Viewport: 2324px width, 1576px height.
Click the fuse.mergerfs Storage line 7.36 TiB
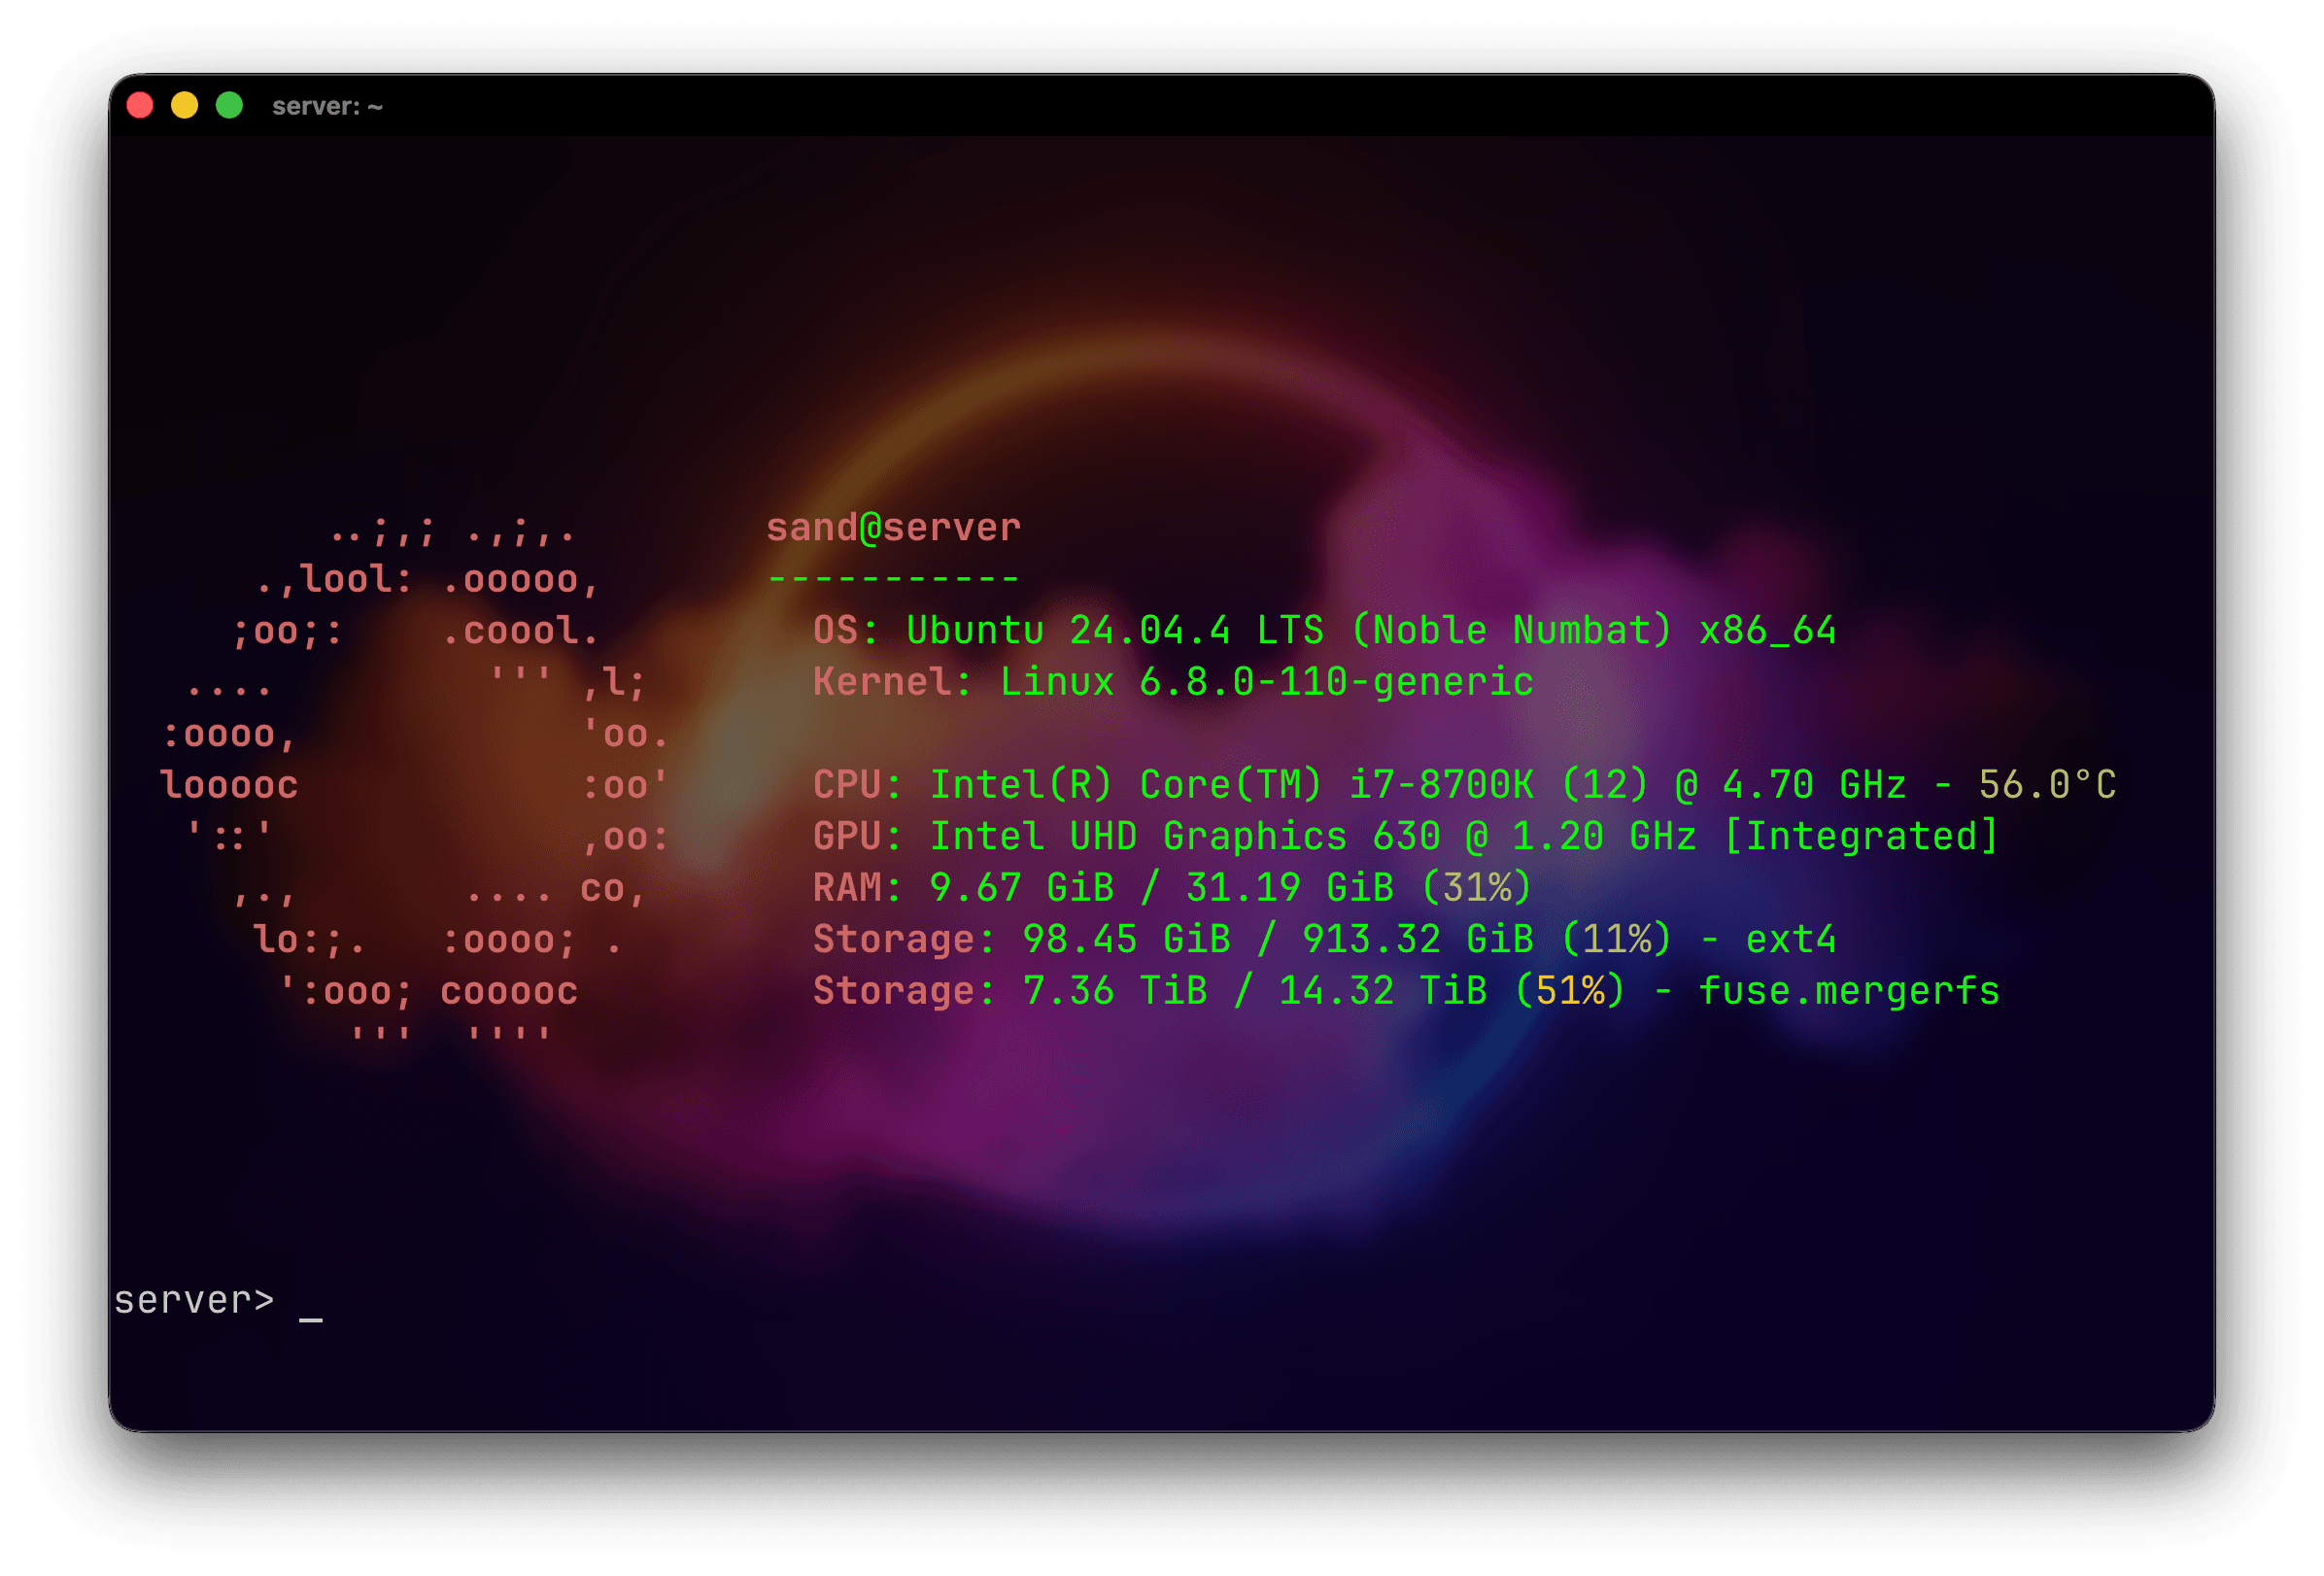pyautogui.click(x=1406, y=991)
